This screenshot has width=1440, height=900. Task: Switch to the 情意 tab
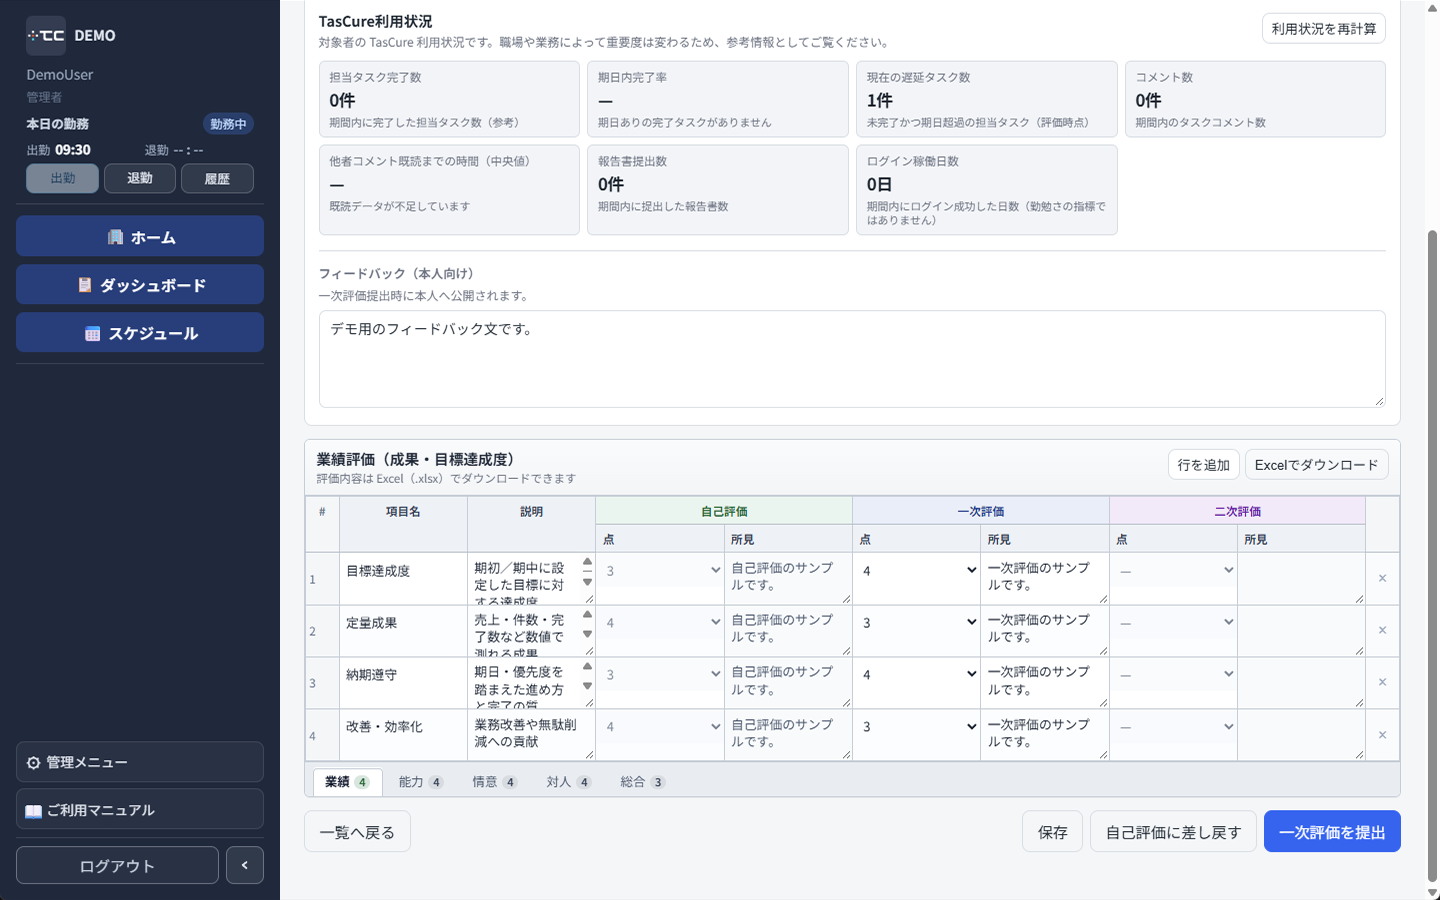coord(494,782)
